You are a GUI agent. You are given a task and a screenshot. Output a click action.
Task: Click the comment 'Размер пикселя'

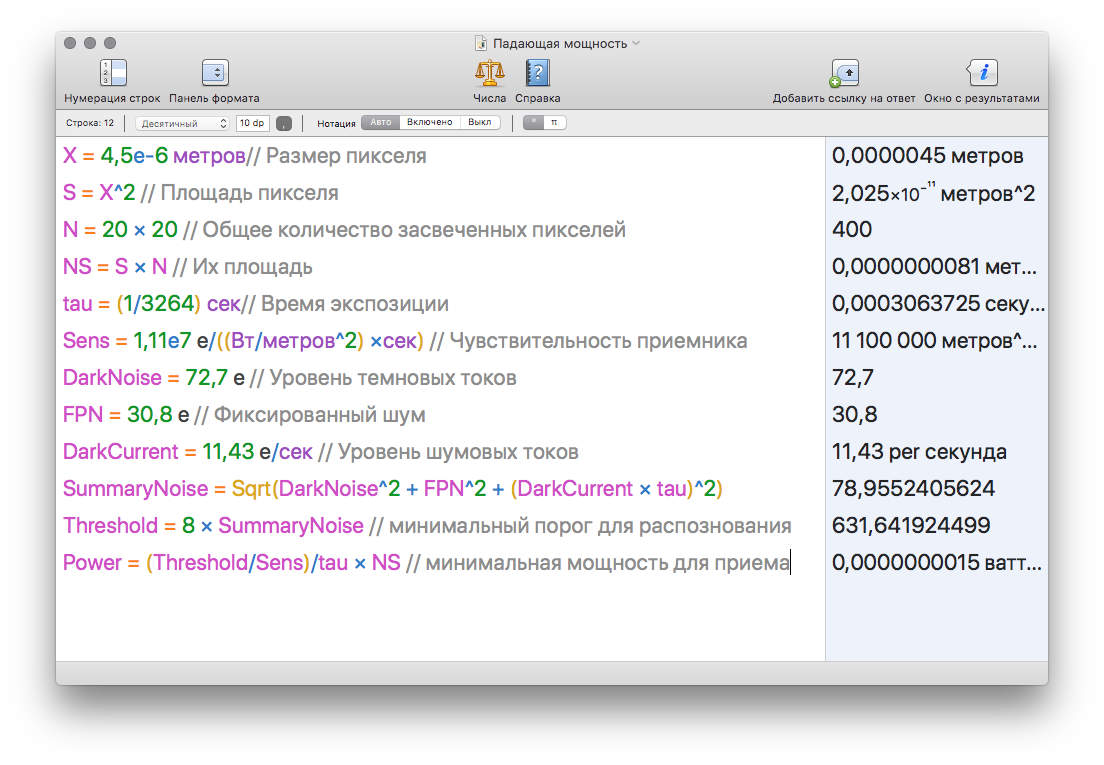[346, 156]
